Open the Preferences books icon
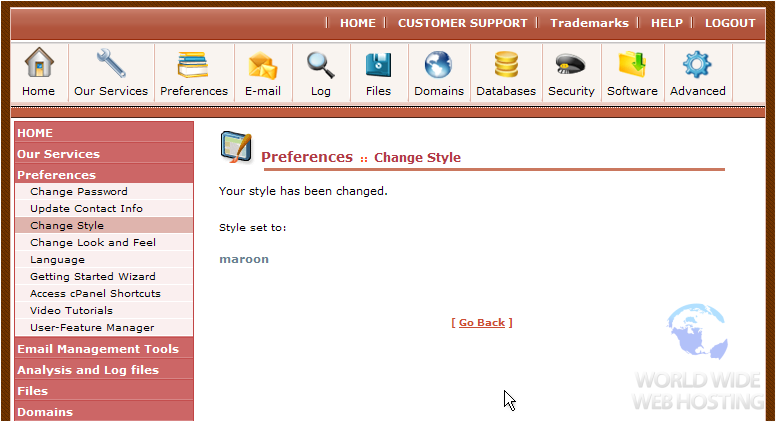Image resolution: width=776 pixels, height=422 pixels. (193, 65)
